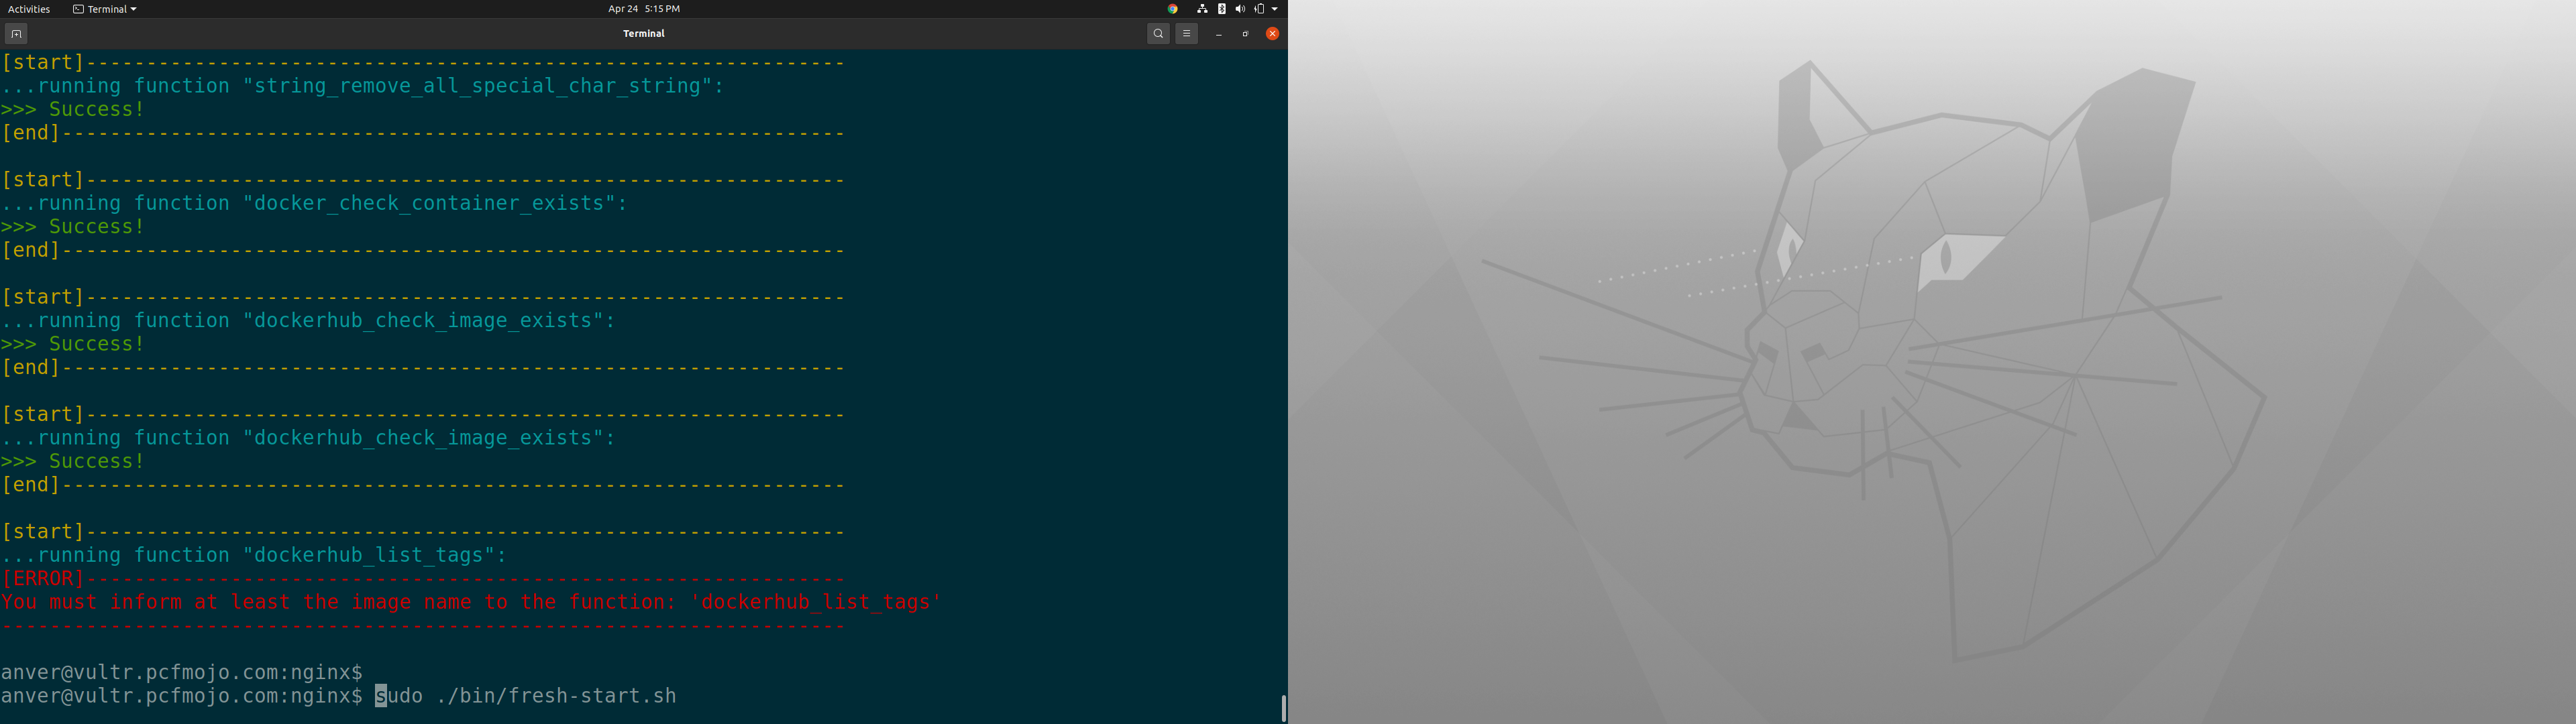Click the dockerhub_list_tags error line
The width and height of the screenshot is (2576, 724).
click(470, 602)
